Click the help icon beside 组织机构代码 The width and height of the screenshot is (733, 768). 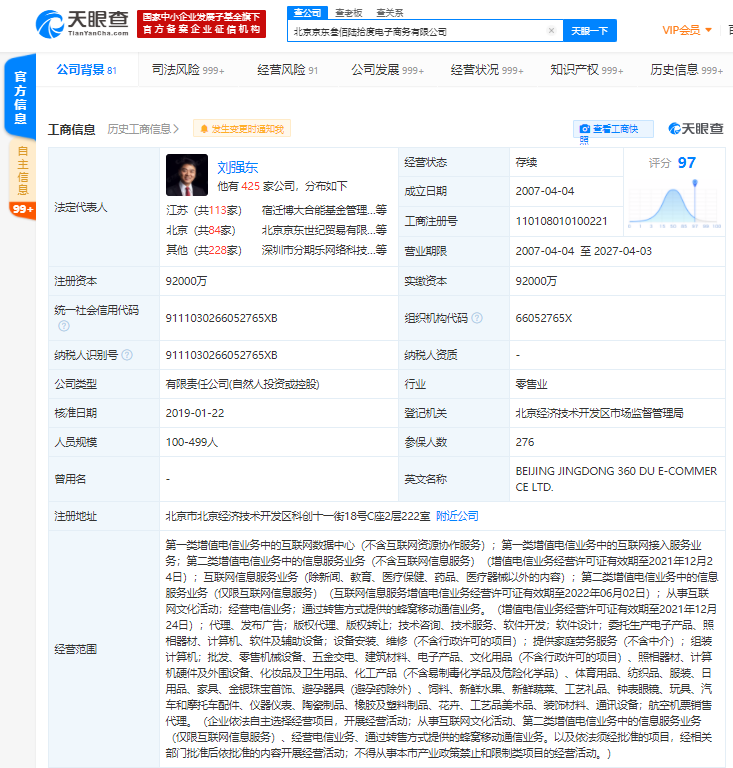[x=477, y=318]
